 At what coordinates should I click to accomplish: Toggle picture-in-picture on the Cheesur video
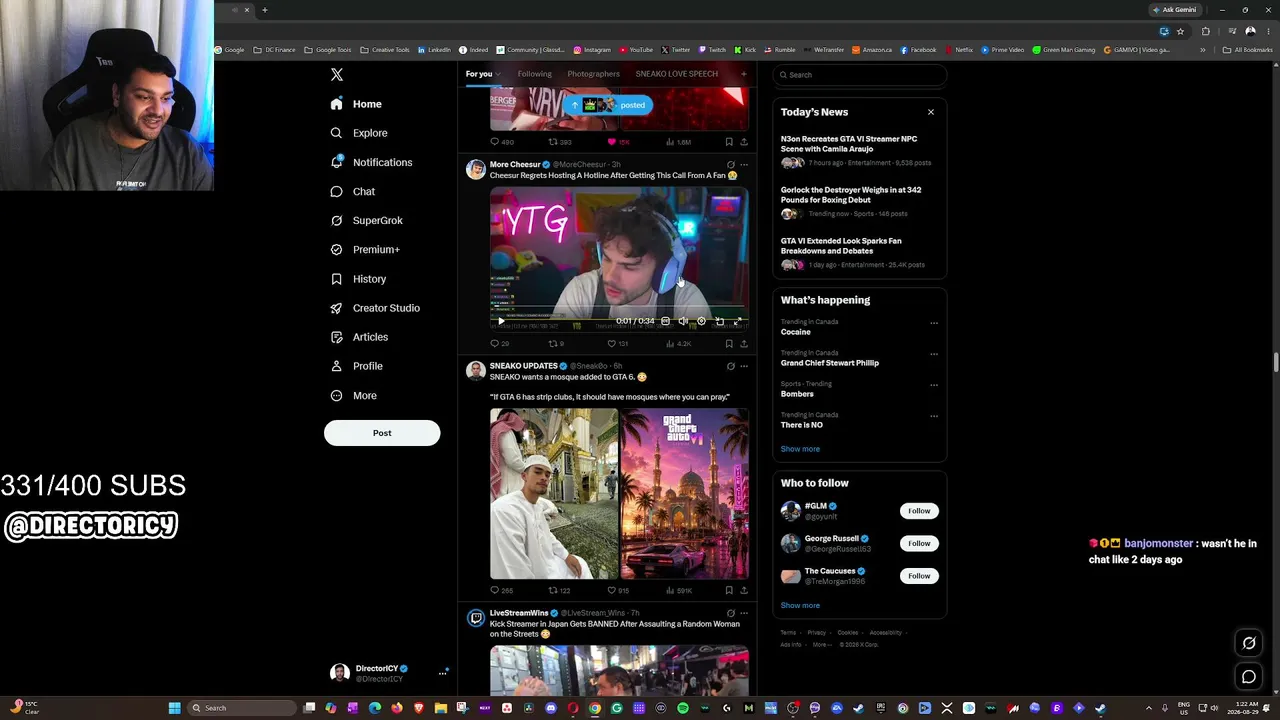719,321
